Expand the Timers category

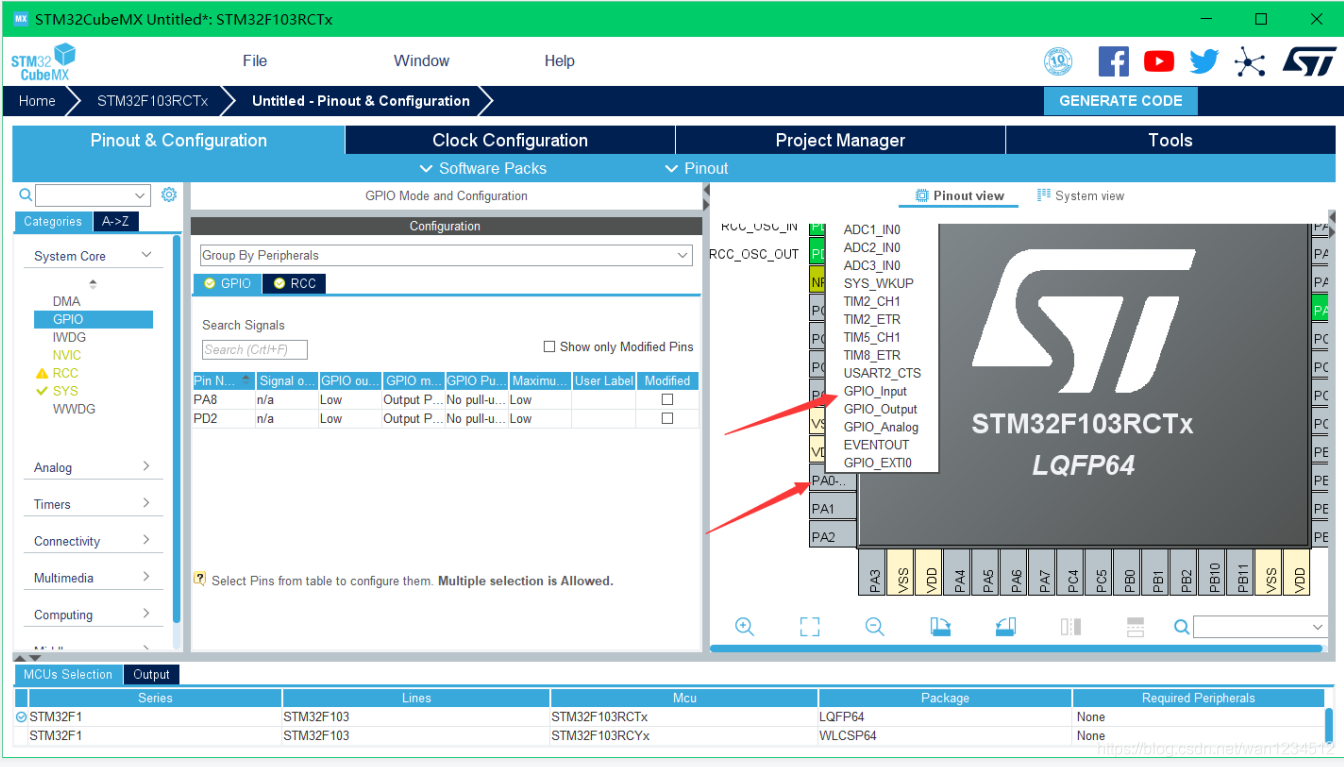tap(91, 504)
